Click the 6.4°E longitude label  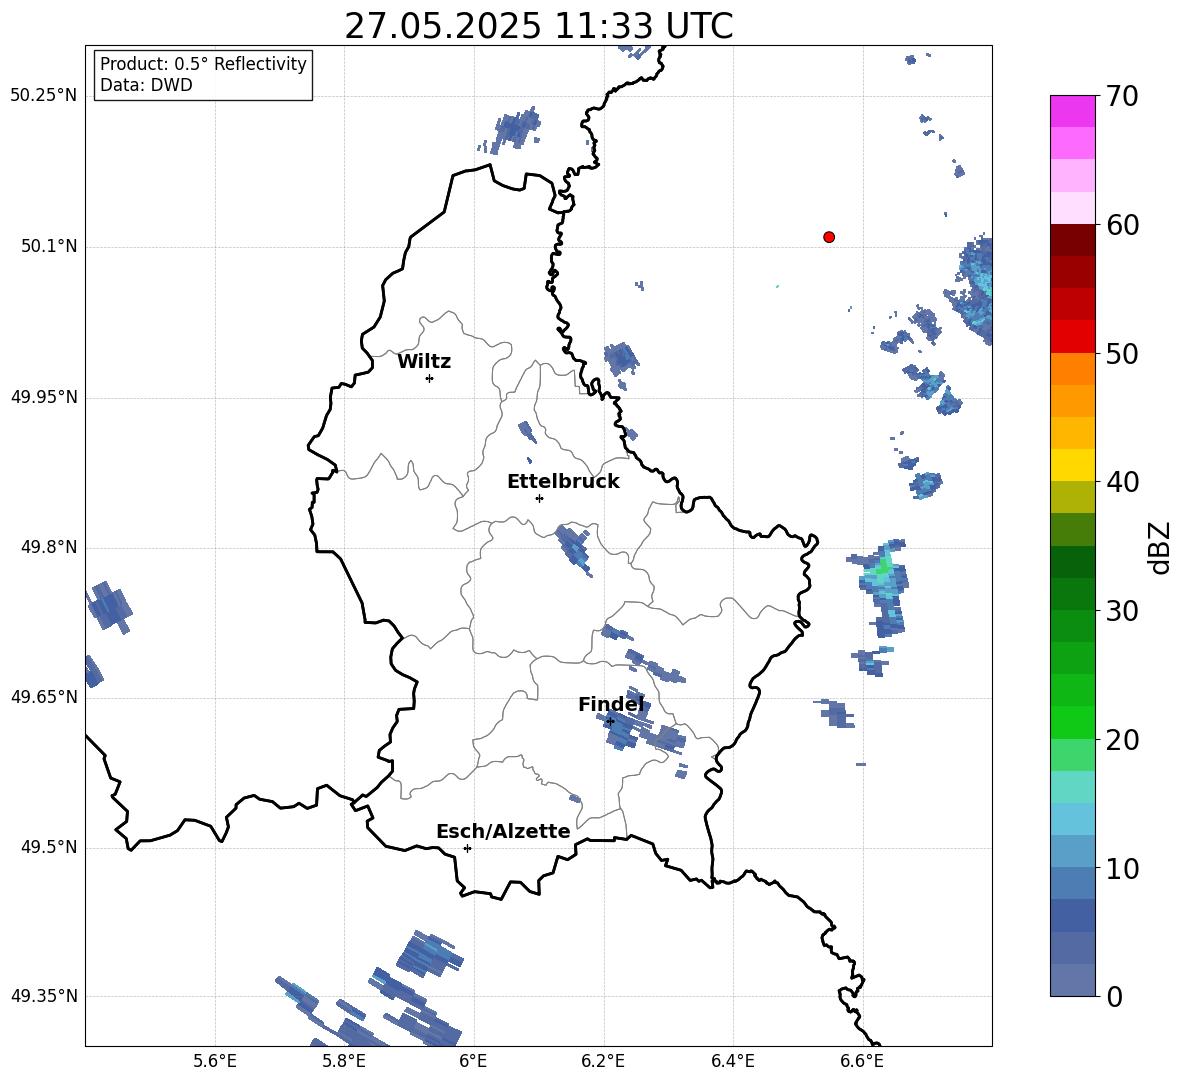click(x=732, y=1061)
